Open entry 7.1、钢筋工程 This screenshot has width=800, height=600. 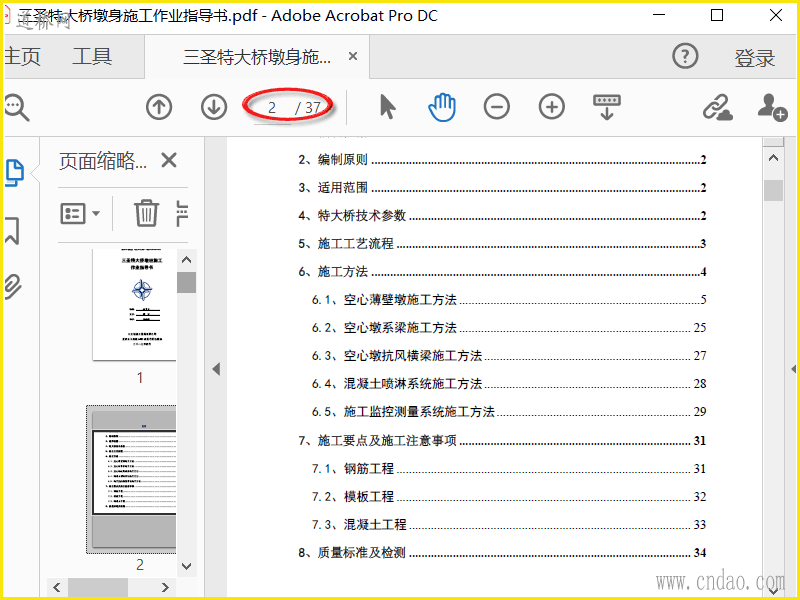[509, 468]
